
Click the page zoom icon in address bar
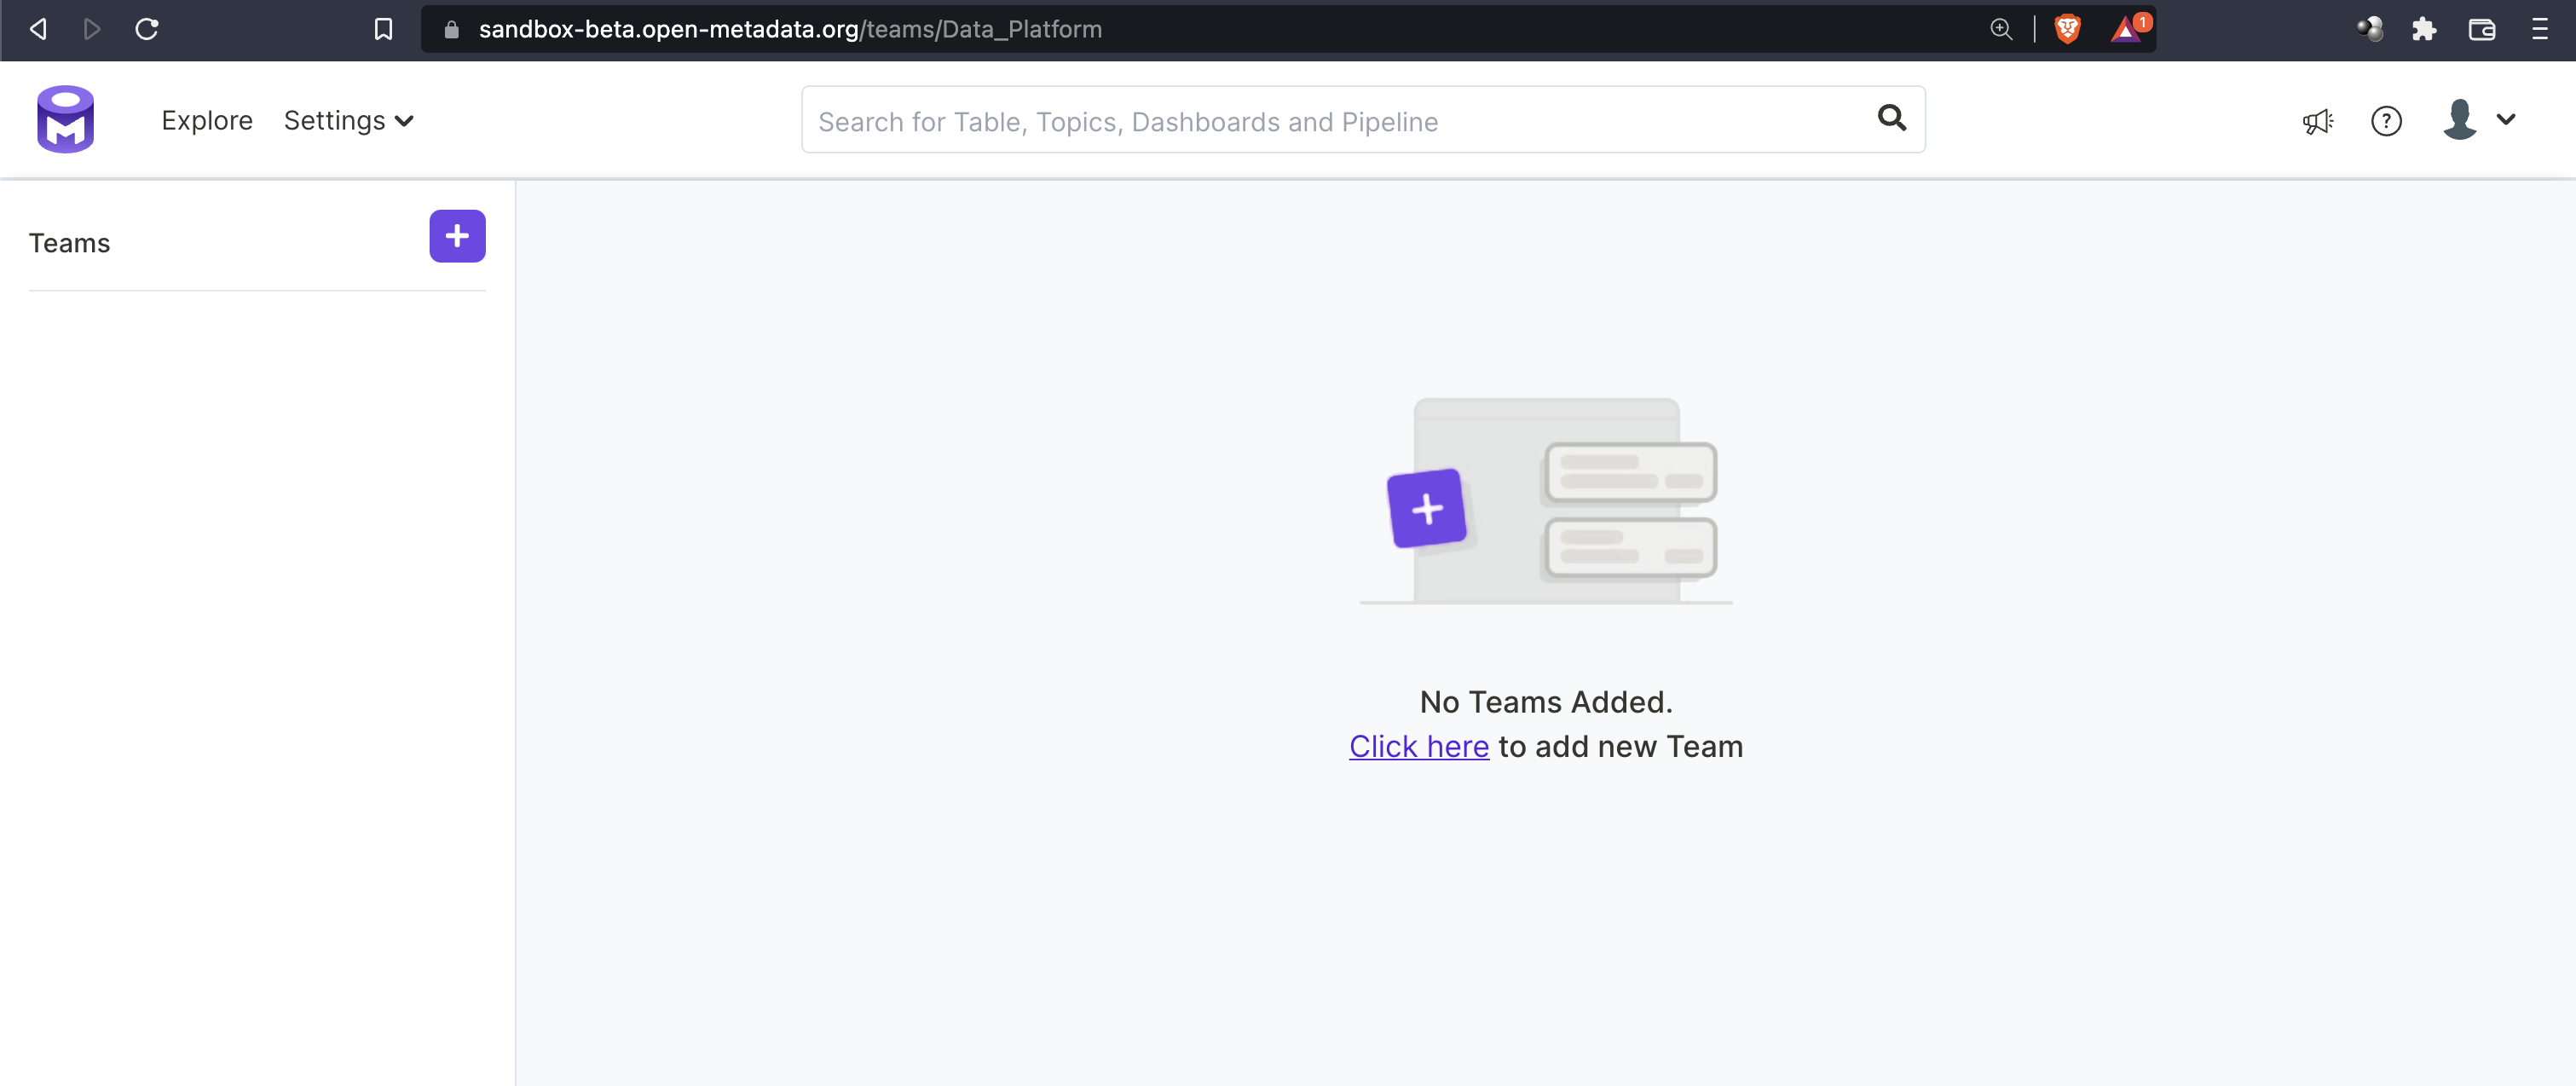click(2001, 29)
